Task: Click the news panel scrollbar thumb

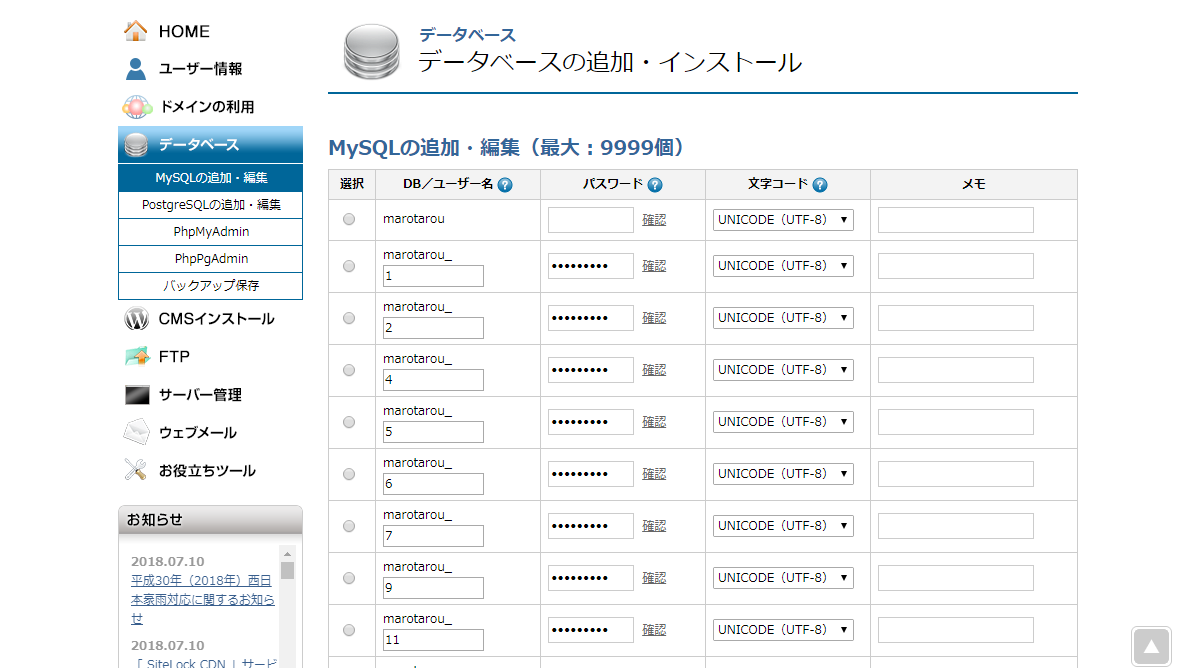Action: point(288,570)
